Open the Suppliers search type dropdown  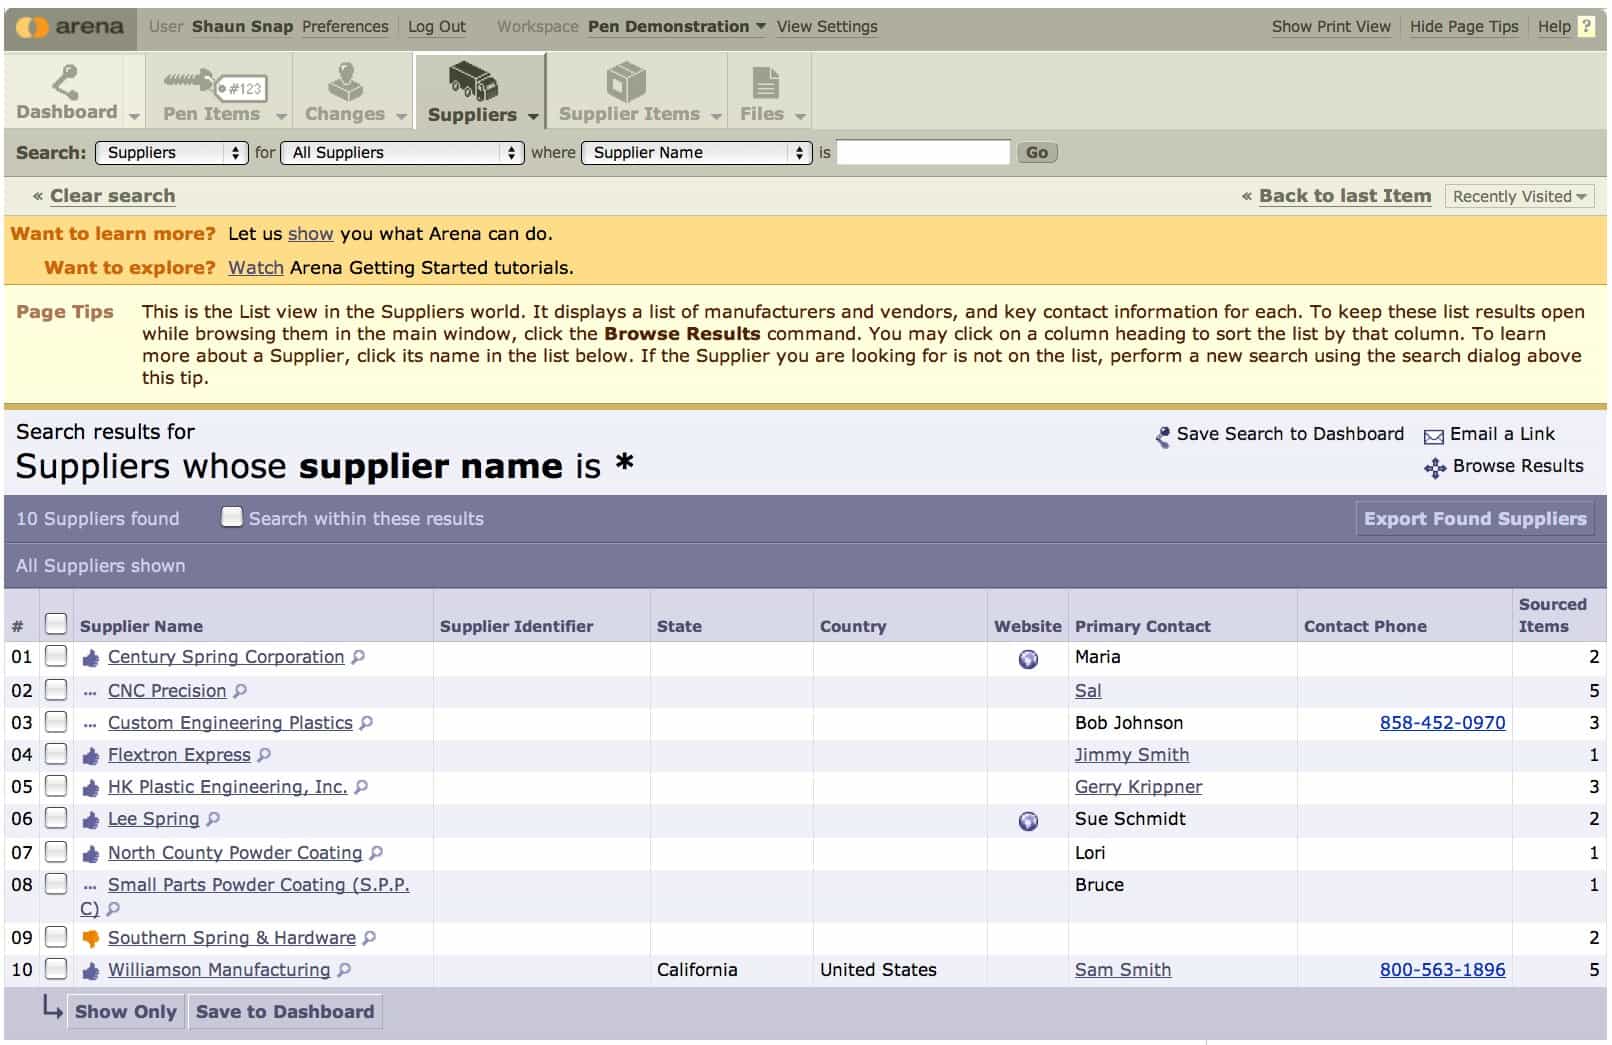pyautogui.click(x=172, y=153)
